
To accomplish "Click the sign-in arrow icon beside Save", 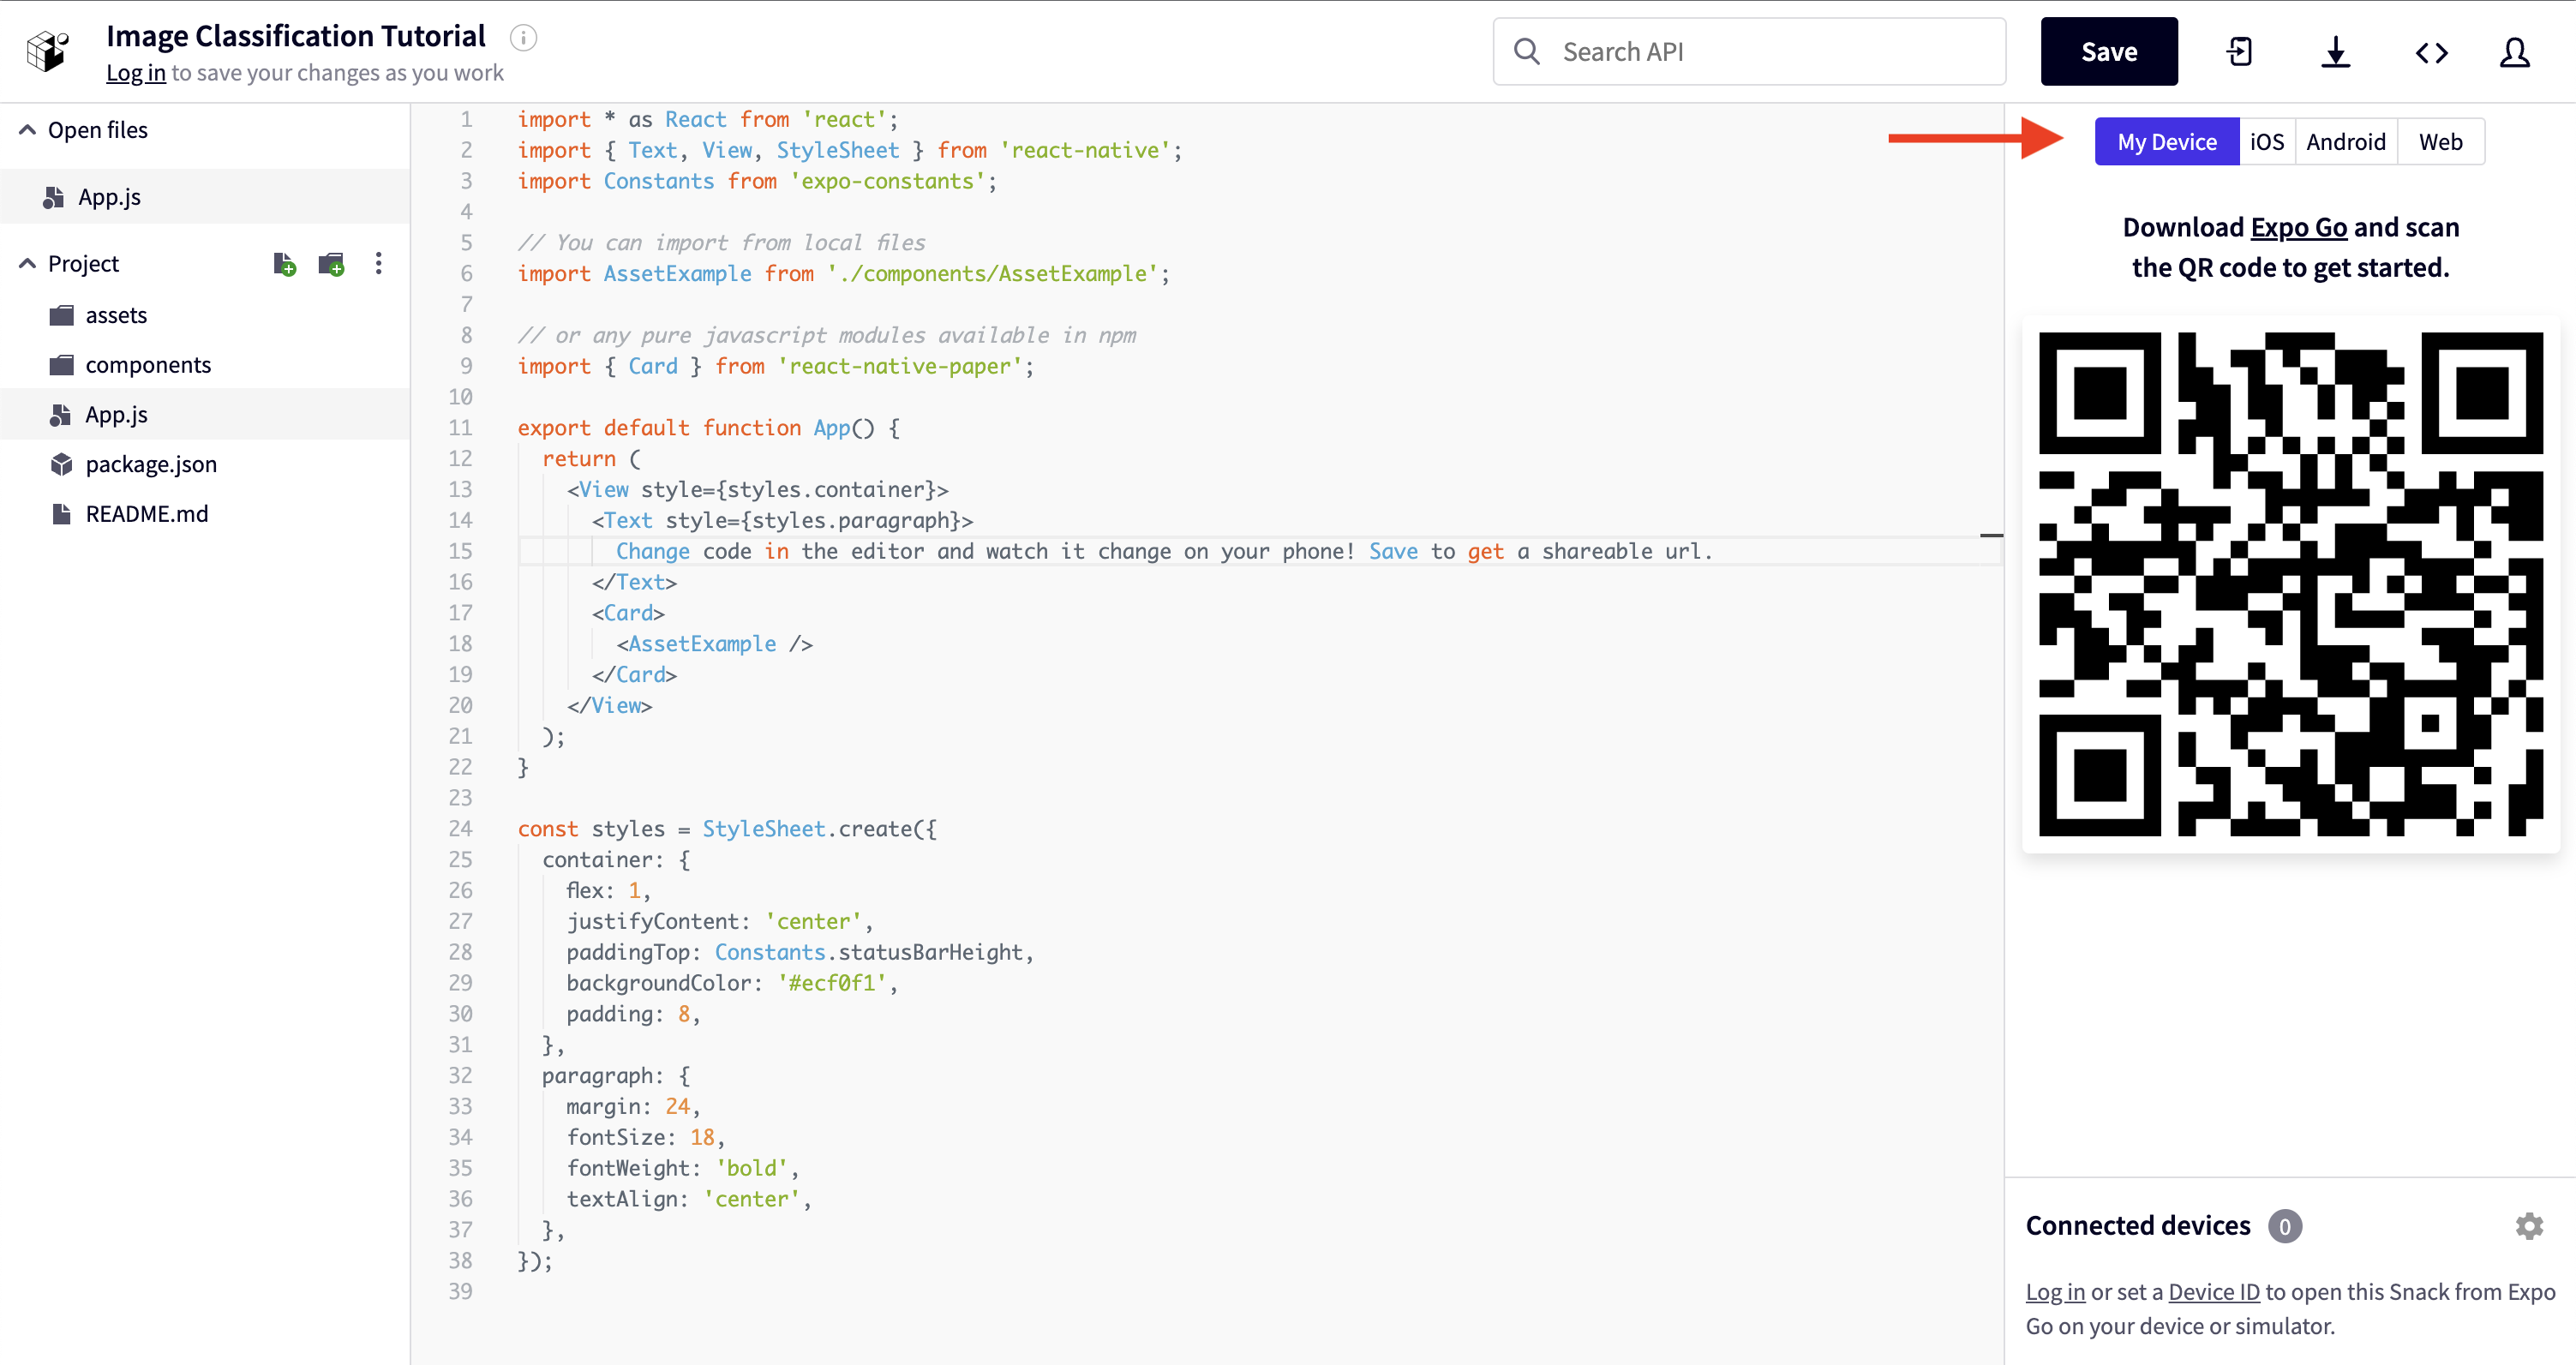I will click(x=2239, y=52).
